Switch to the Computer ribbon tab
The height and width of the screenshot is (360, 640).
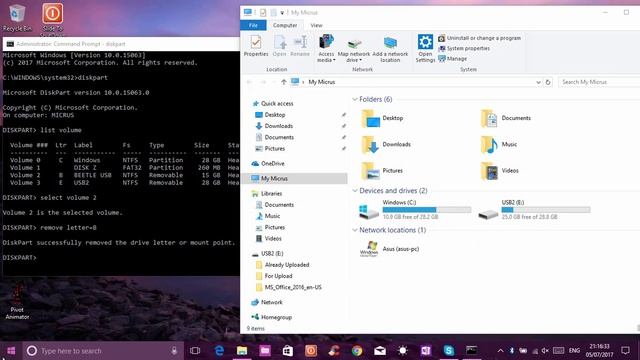click(285, 25)
